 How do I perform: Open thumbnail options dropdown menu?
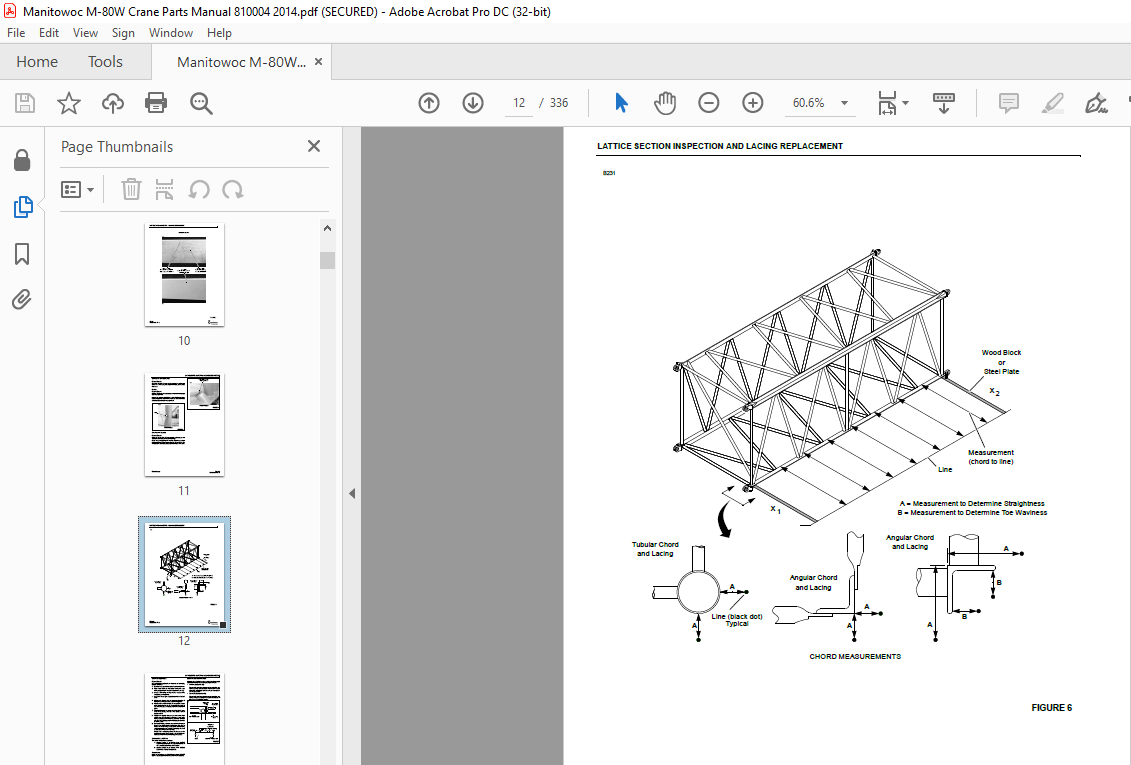(x=78, y=190)
